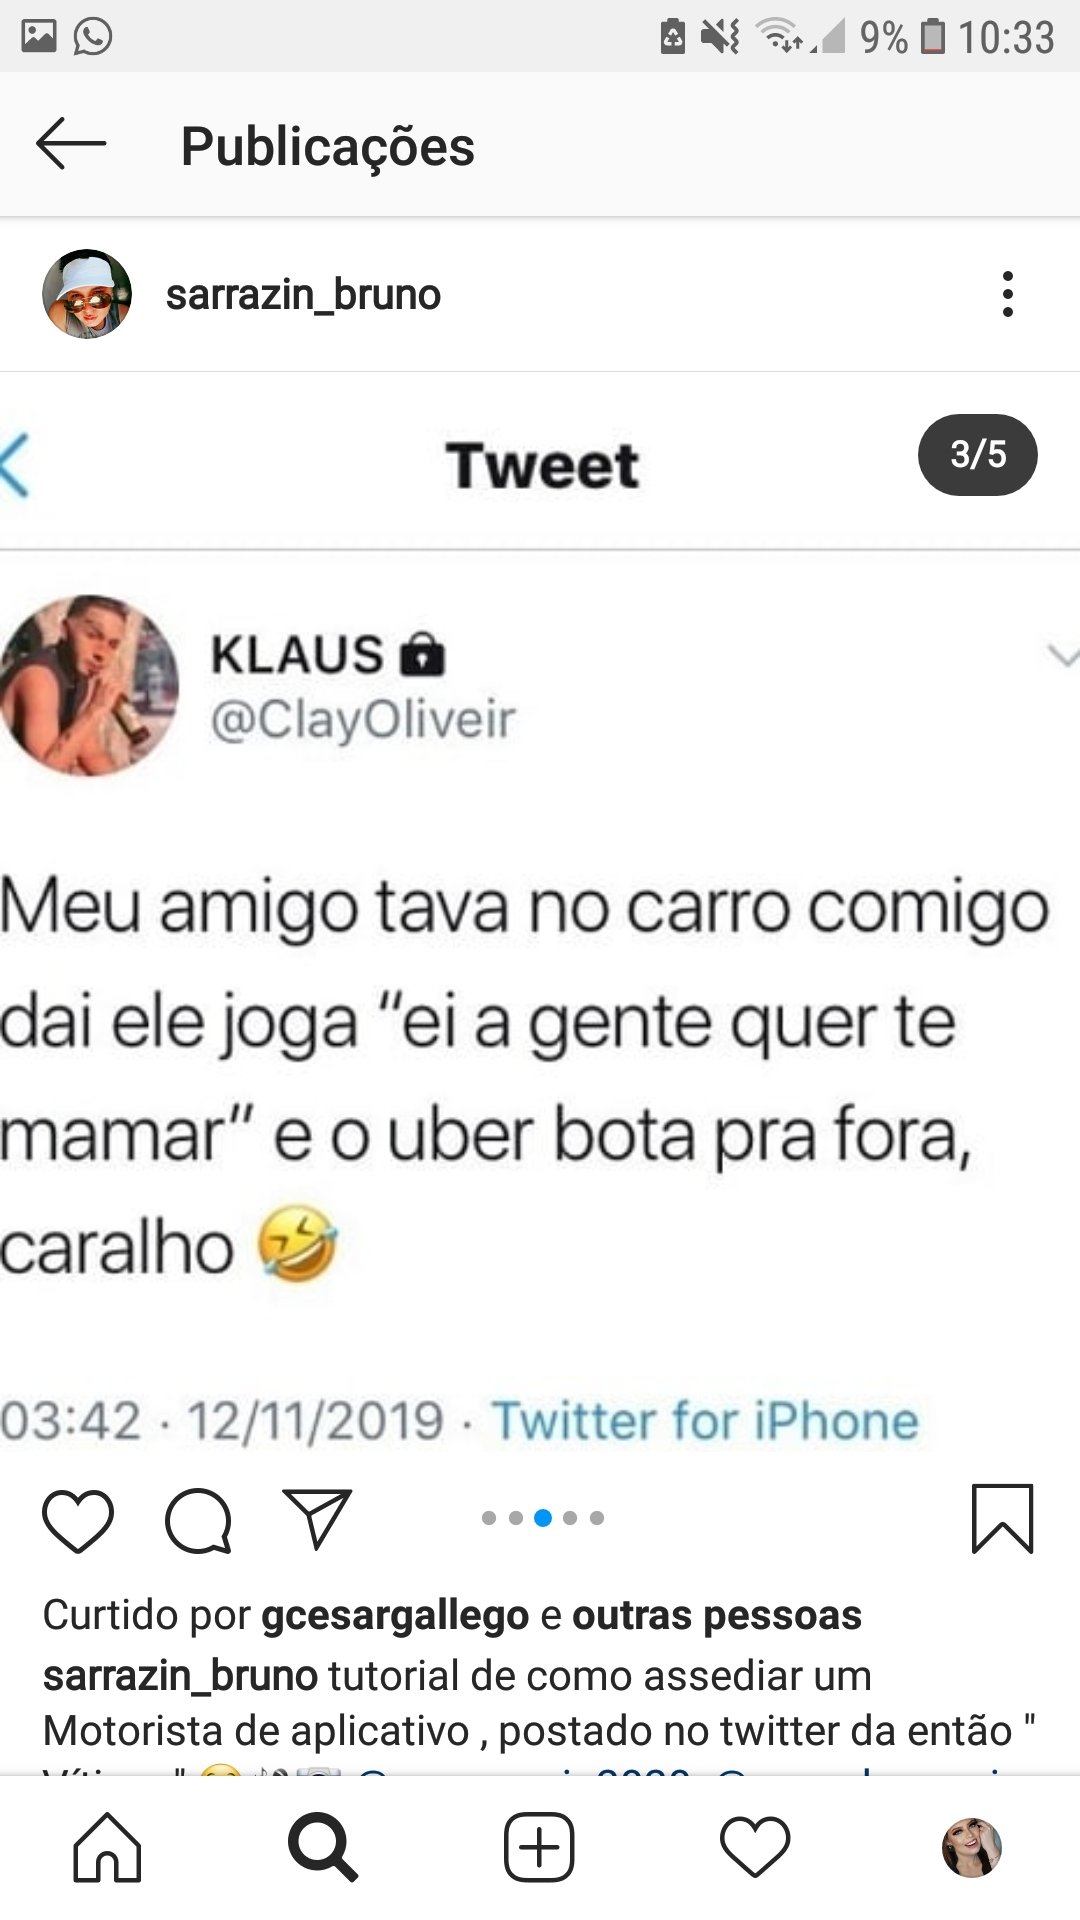Viewport: 1080px width, 1920px height.
Task: Open WhatsApp notification icon in status bar
Action: click(93, 37)
